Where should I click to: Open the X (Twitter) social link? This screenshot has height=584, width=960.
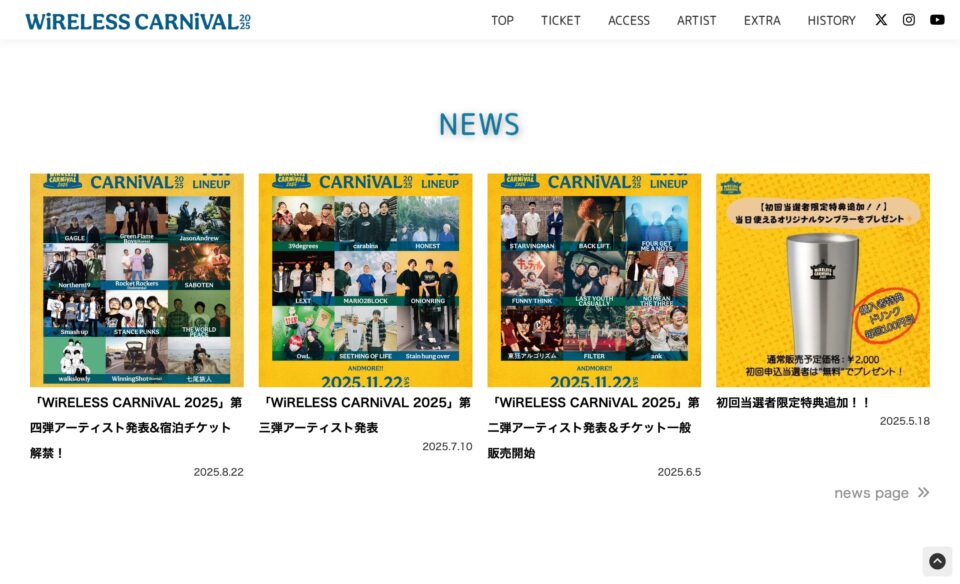pos(880,20)
